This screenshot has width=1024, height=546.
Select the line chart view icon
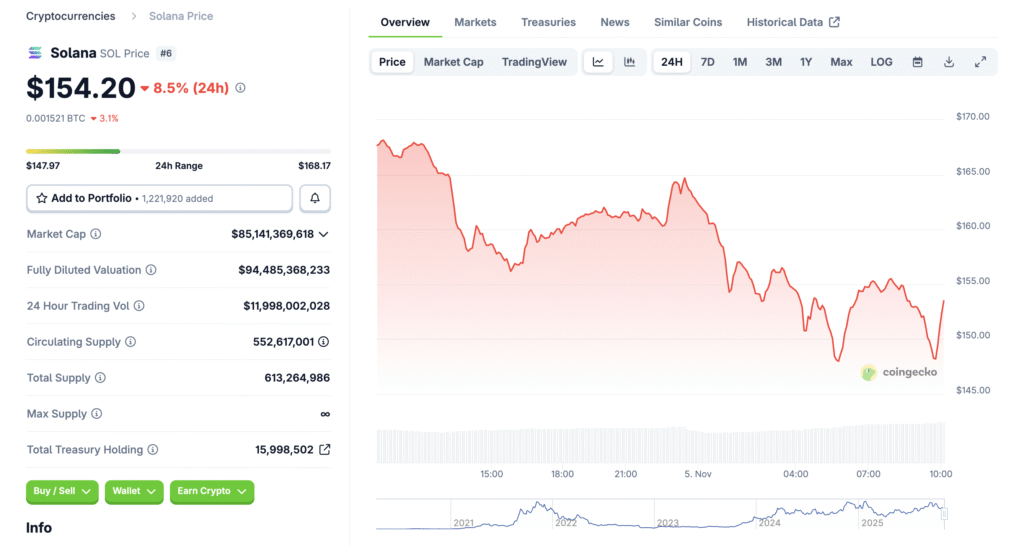click(x=598, y=62)
